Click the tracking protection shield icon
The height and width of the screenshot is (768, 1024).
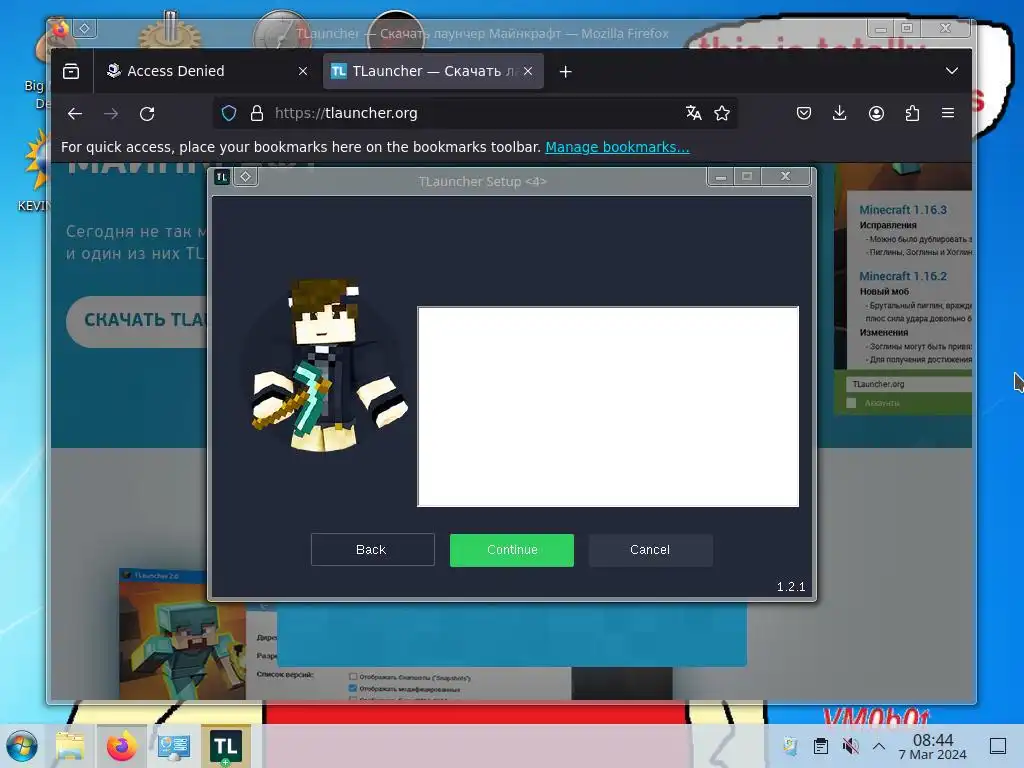tap(229, 113)
